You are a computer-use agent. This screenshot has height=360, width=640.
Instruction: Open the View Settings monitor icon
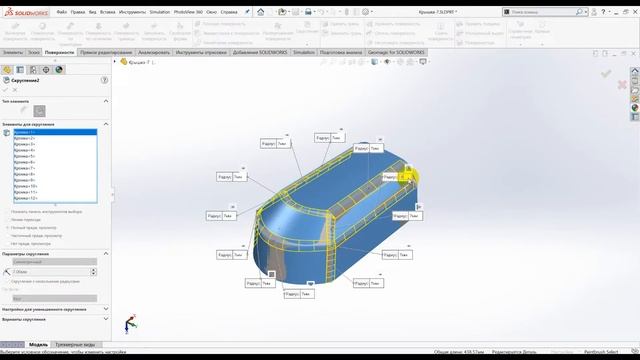pyautogui.click(x=423, y=62)
